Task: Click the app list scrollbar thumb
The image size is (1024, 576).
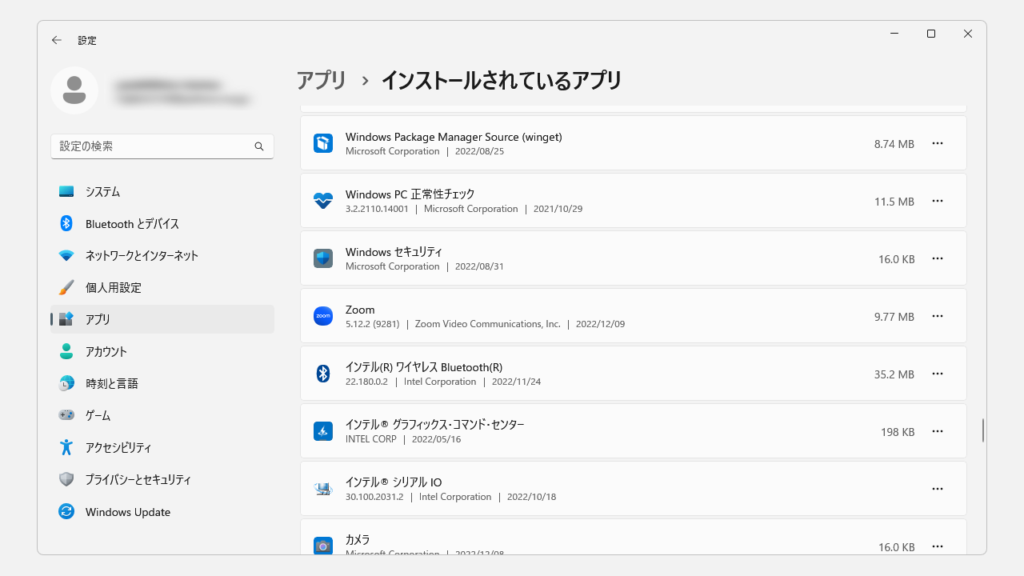Action: coord(982,430)
